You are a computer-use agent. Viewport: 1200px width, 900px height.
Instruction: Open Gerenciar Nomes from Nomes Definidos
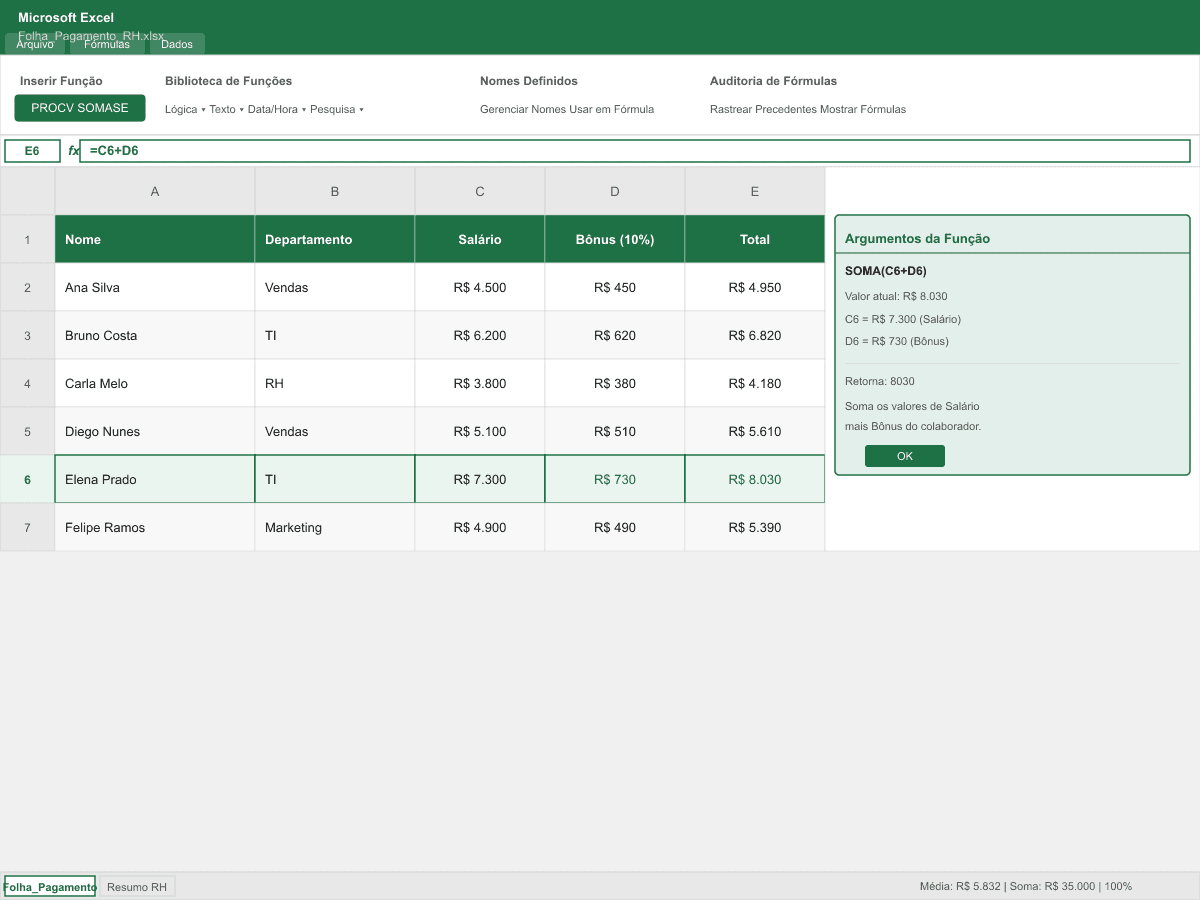click(x=521, y=109)
